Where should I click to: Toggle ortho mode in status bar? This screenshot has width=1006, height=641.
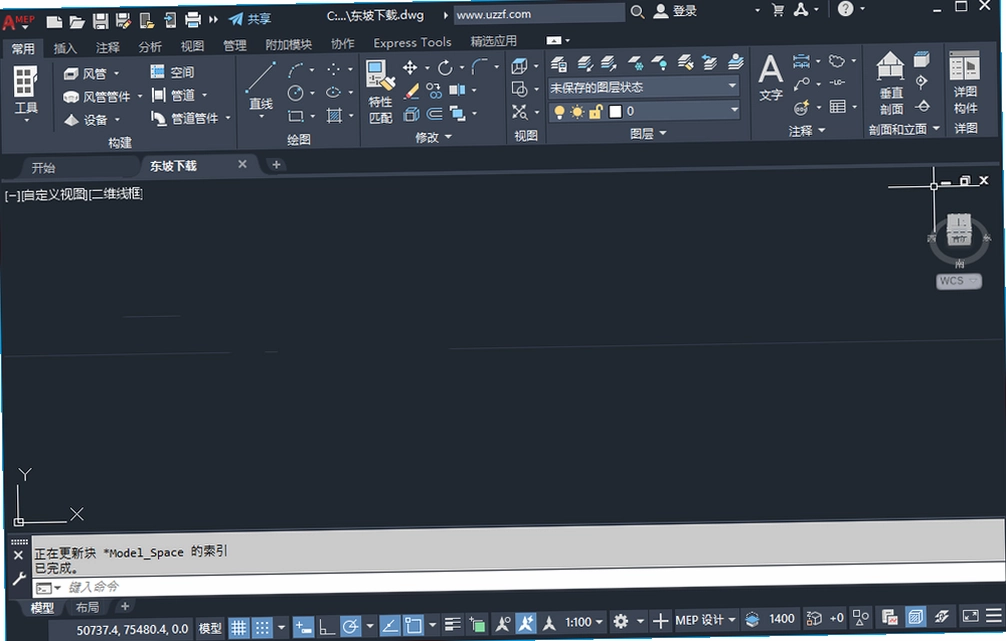[327, 626]
